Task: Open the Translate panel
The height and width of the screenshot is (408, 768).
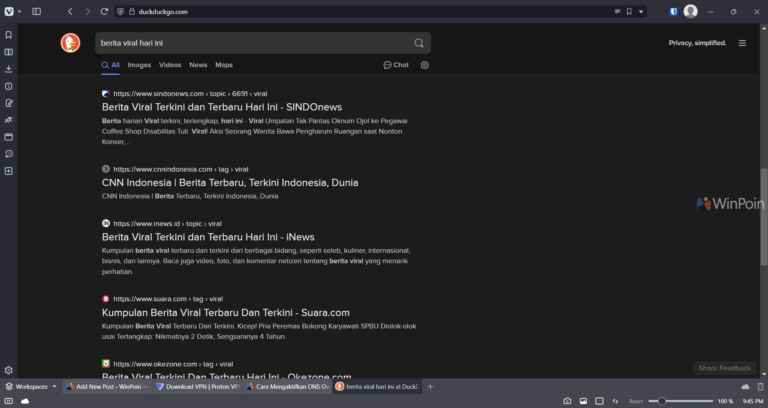Action: click(8, 120)
